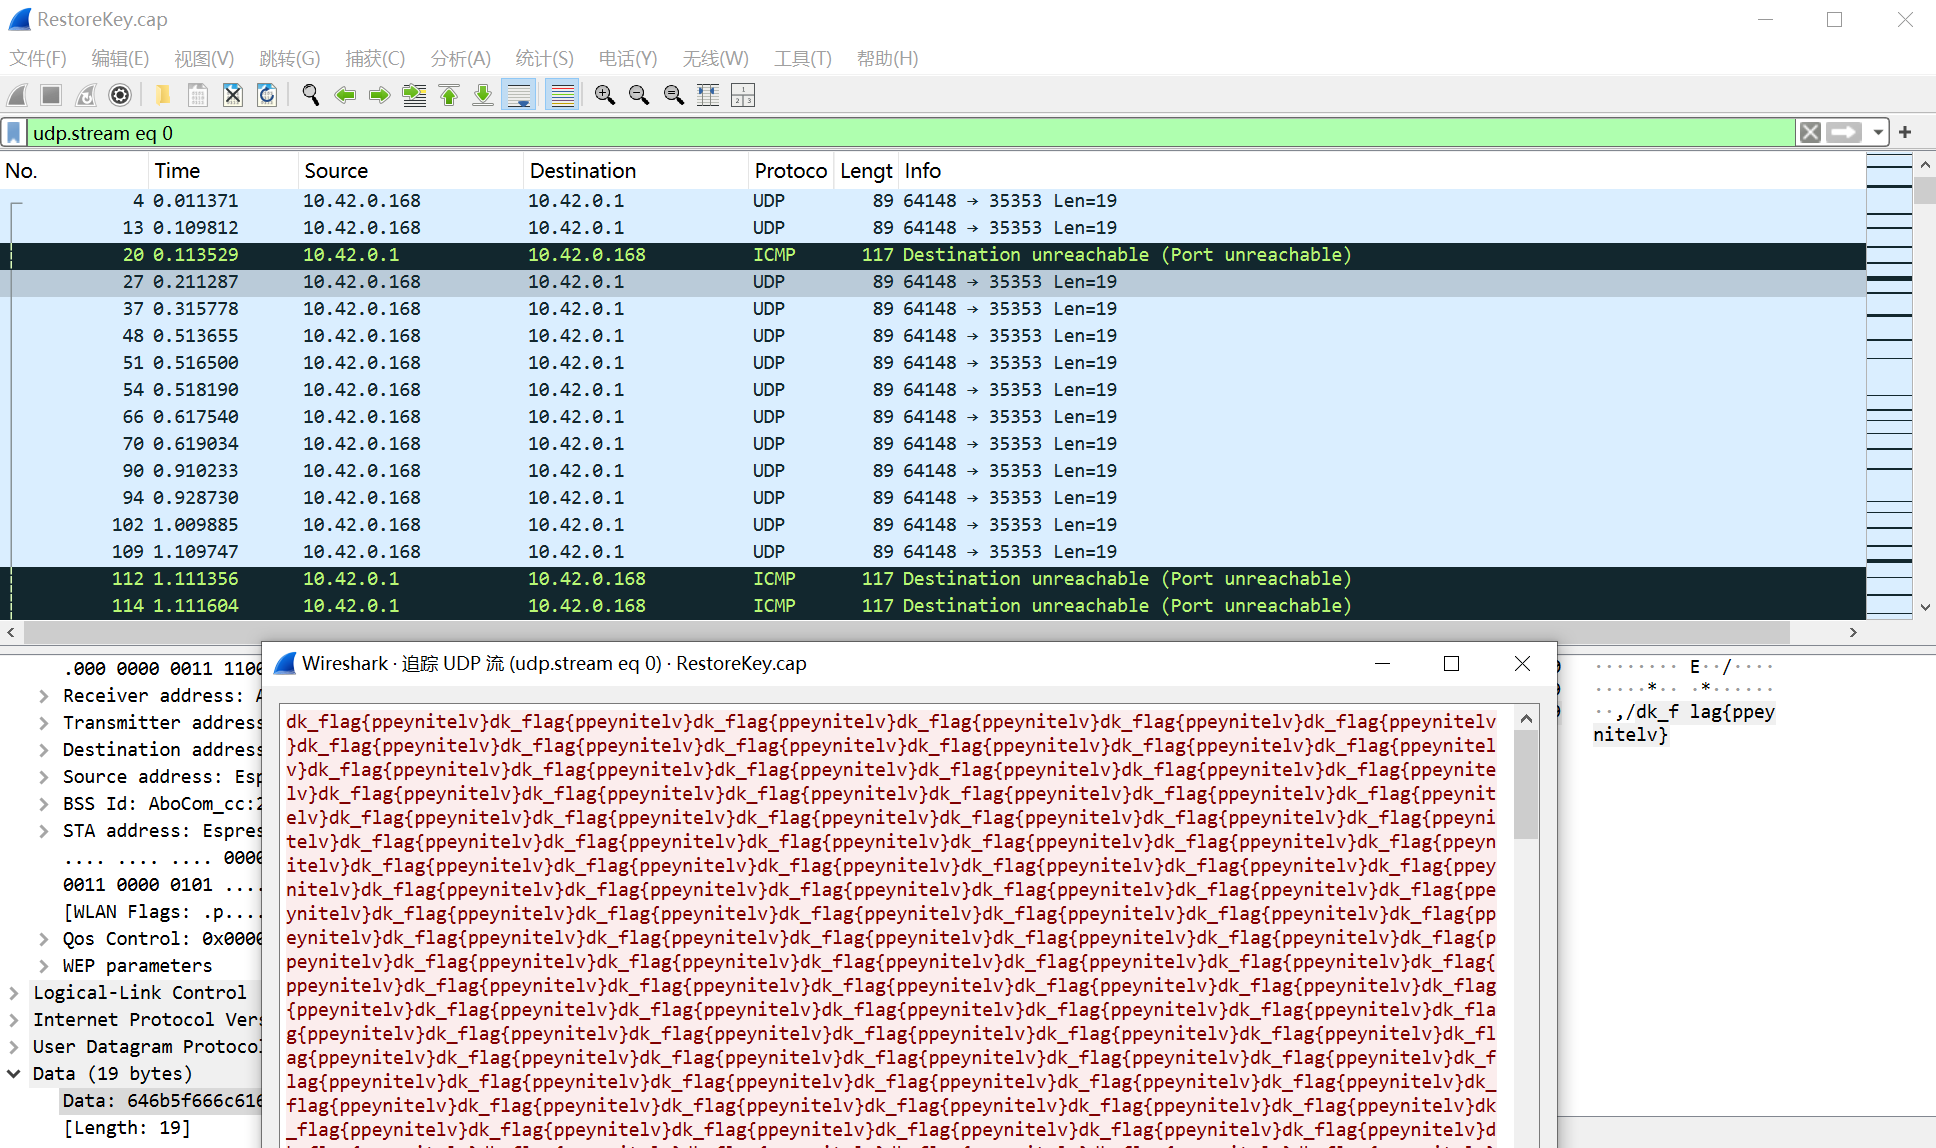The image size is (1936, 1148).
Task: Stop the running capture
Action: click(x=51, y=95)
